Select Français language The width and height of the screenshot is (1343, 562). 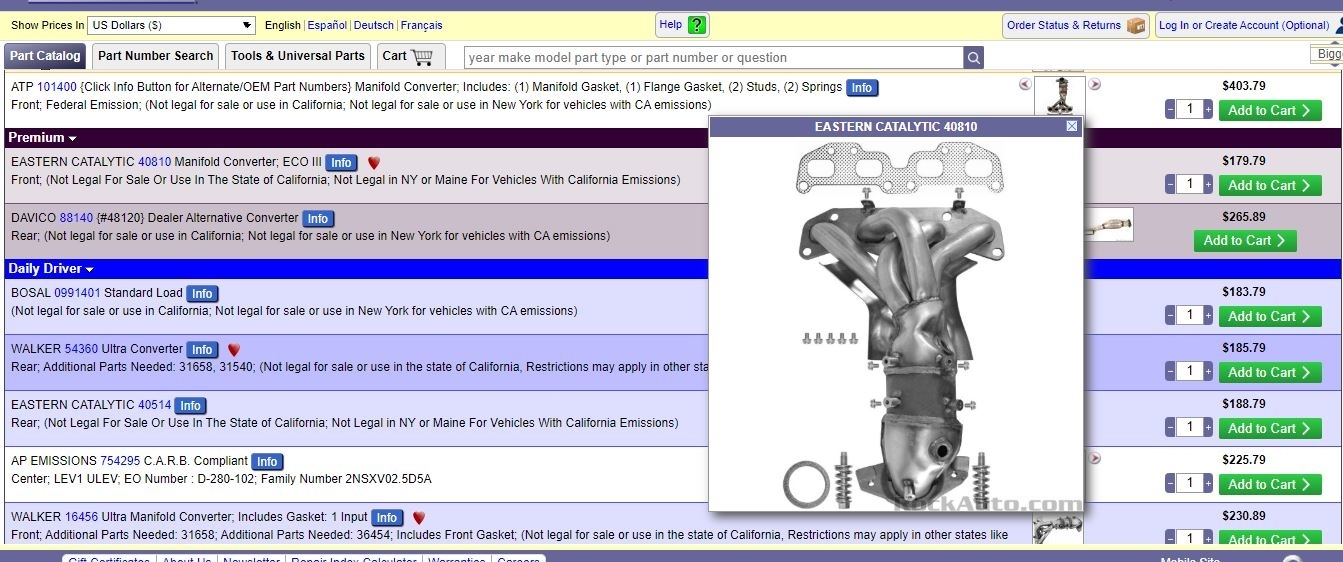(422, 25)
